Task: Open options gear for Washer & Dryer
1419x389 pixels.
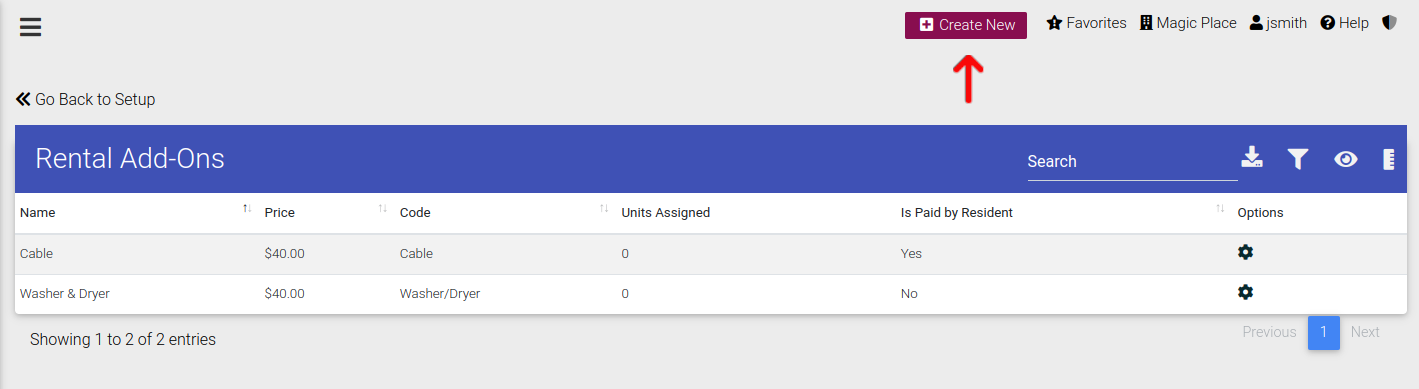Action: click(x=1245, y=292)
